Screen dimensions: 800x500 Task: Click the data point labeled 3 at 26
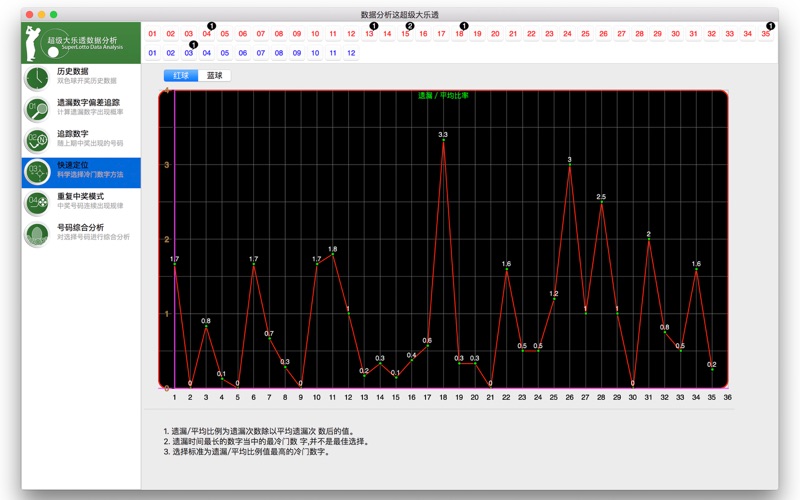570,165
